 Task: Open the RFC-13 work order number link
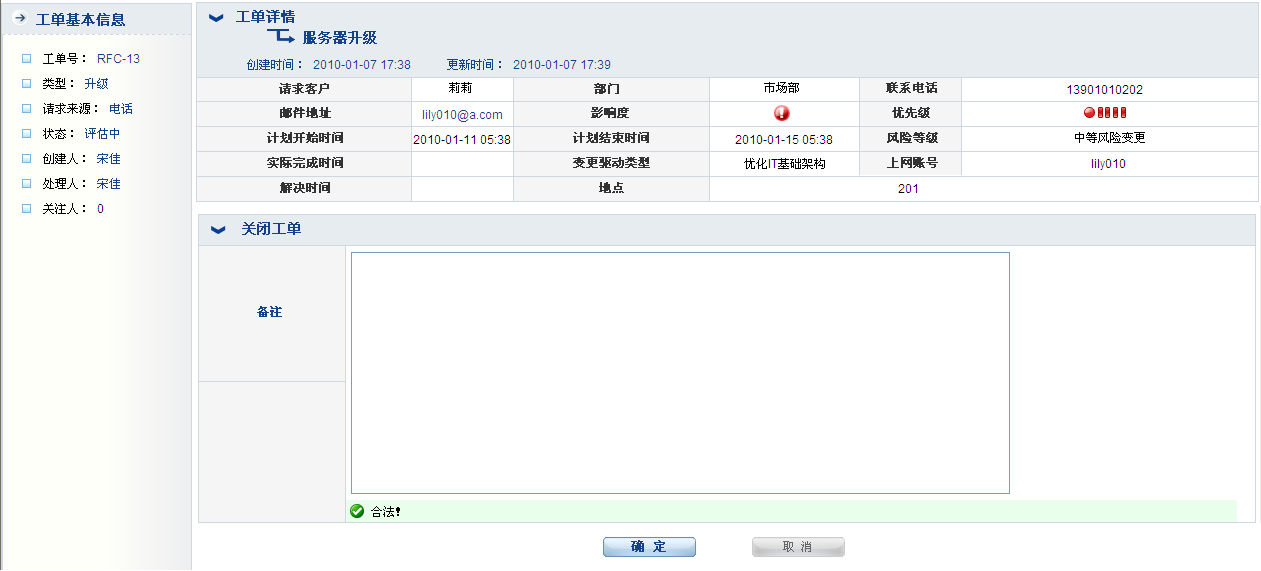pos(118,59)
